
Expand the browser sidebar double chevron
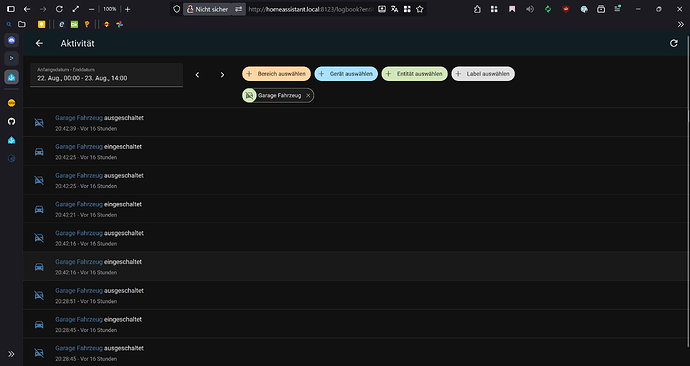pos(11,354)
